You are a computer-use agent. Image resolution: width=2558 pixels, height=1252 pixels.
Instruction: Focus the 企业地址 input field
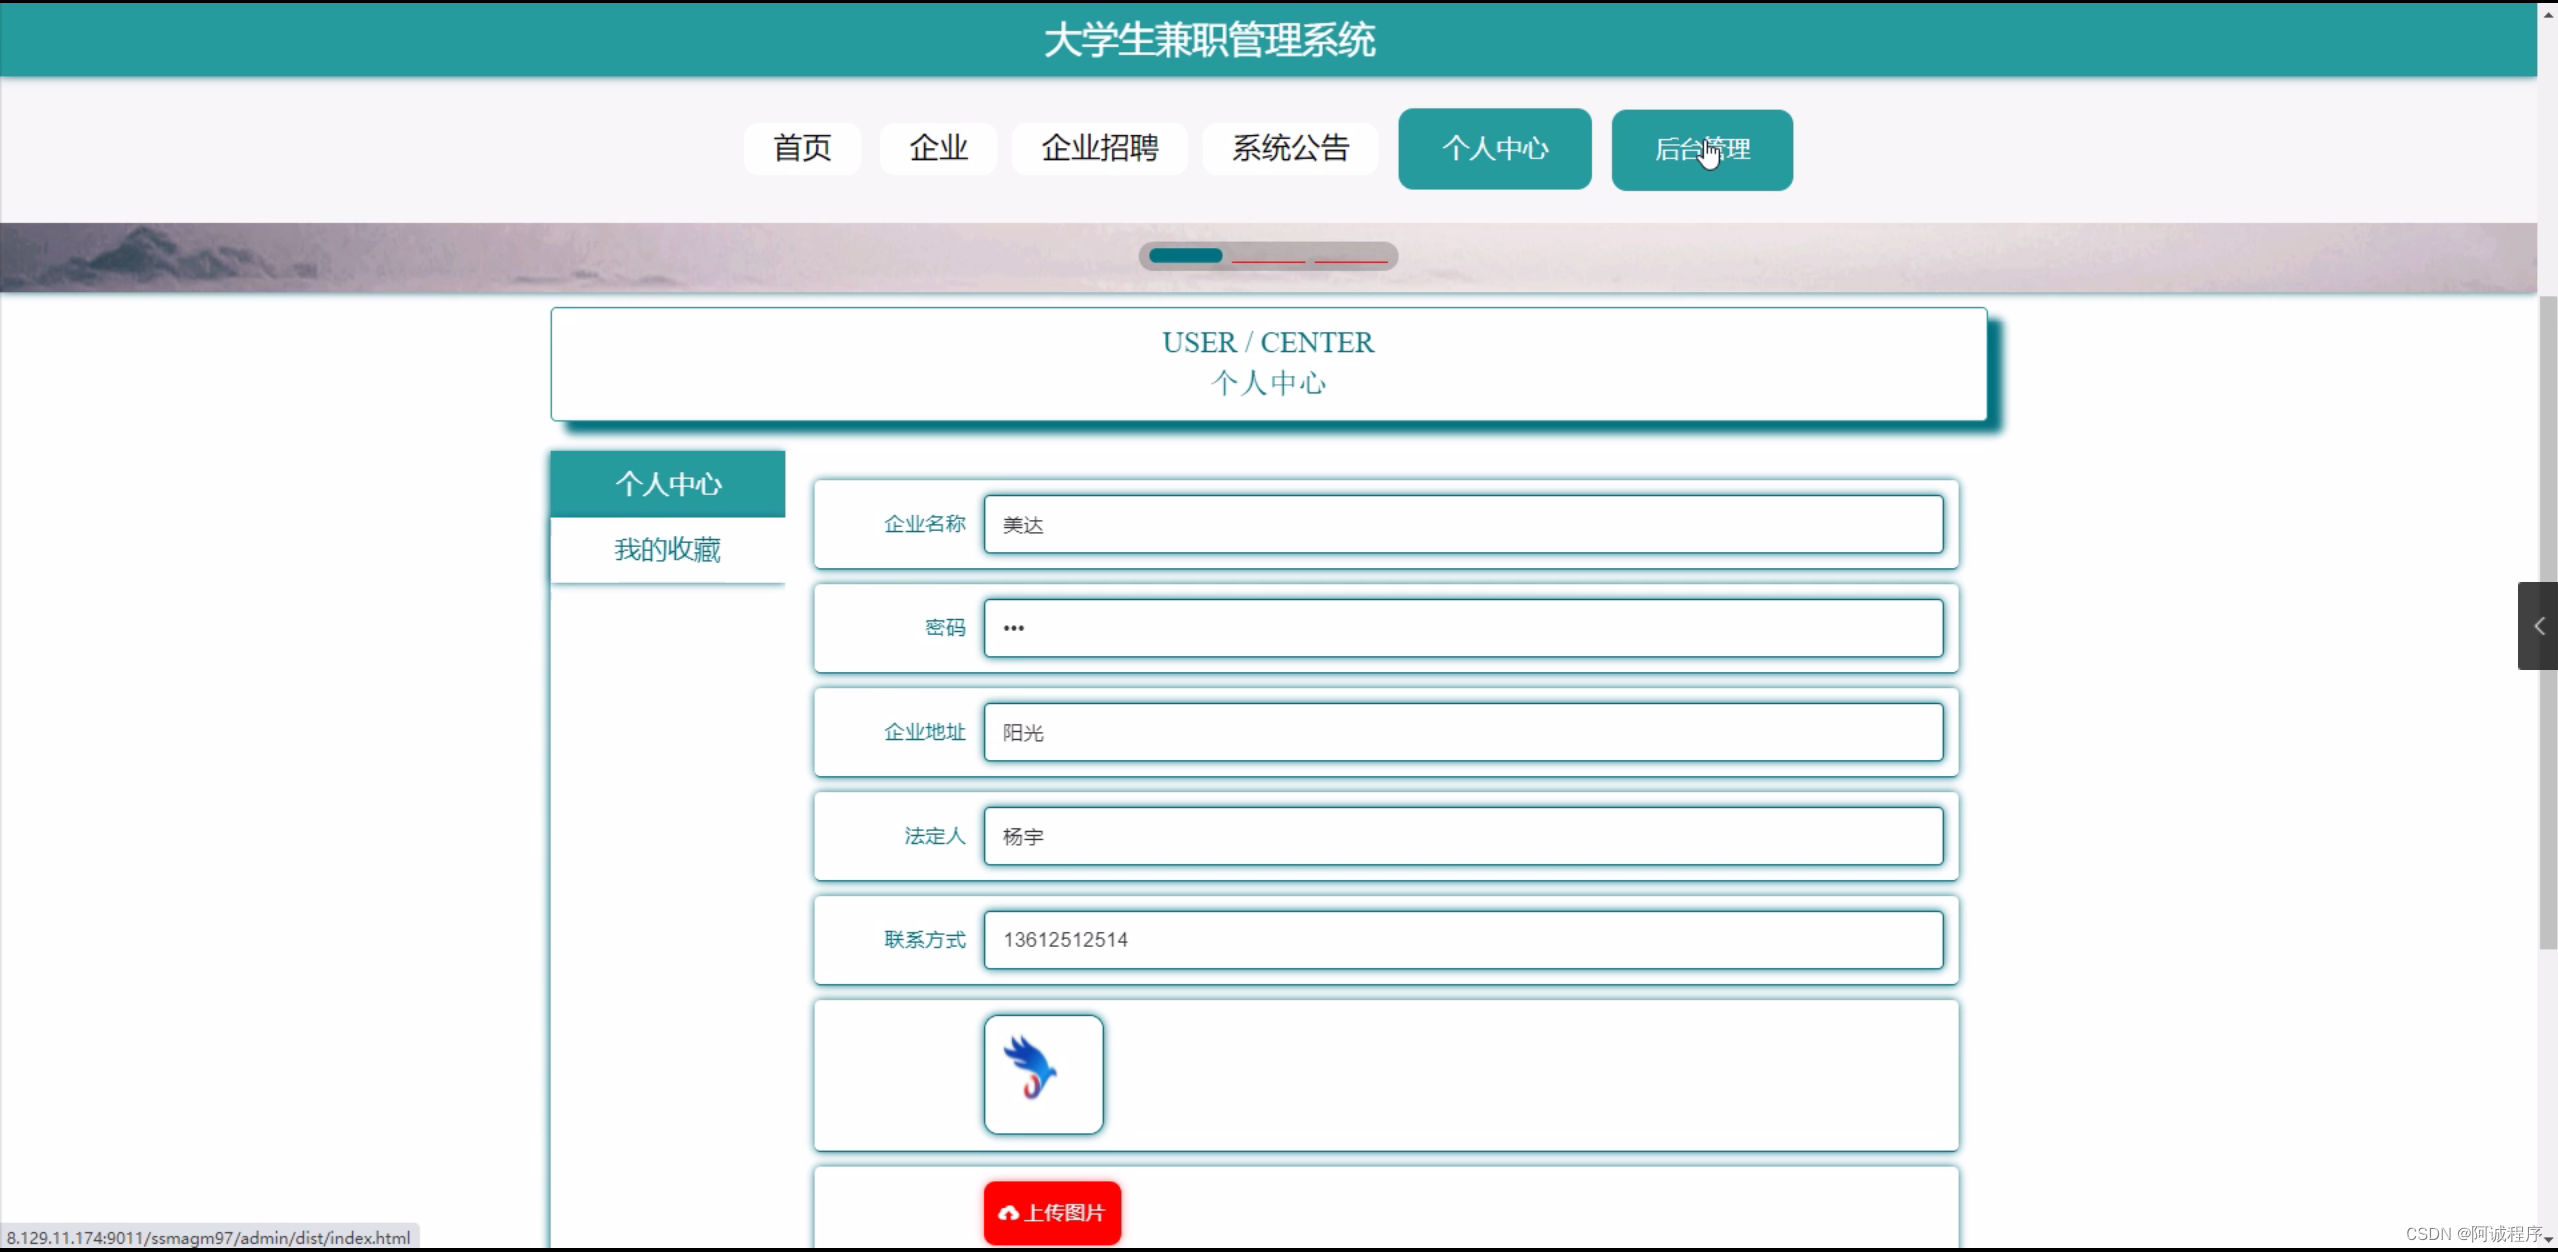pos(1463,732)
